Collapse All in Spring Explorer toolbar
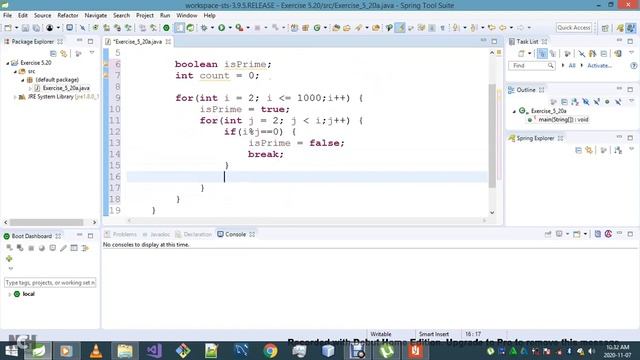640x360 pixels. [578, 151]
